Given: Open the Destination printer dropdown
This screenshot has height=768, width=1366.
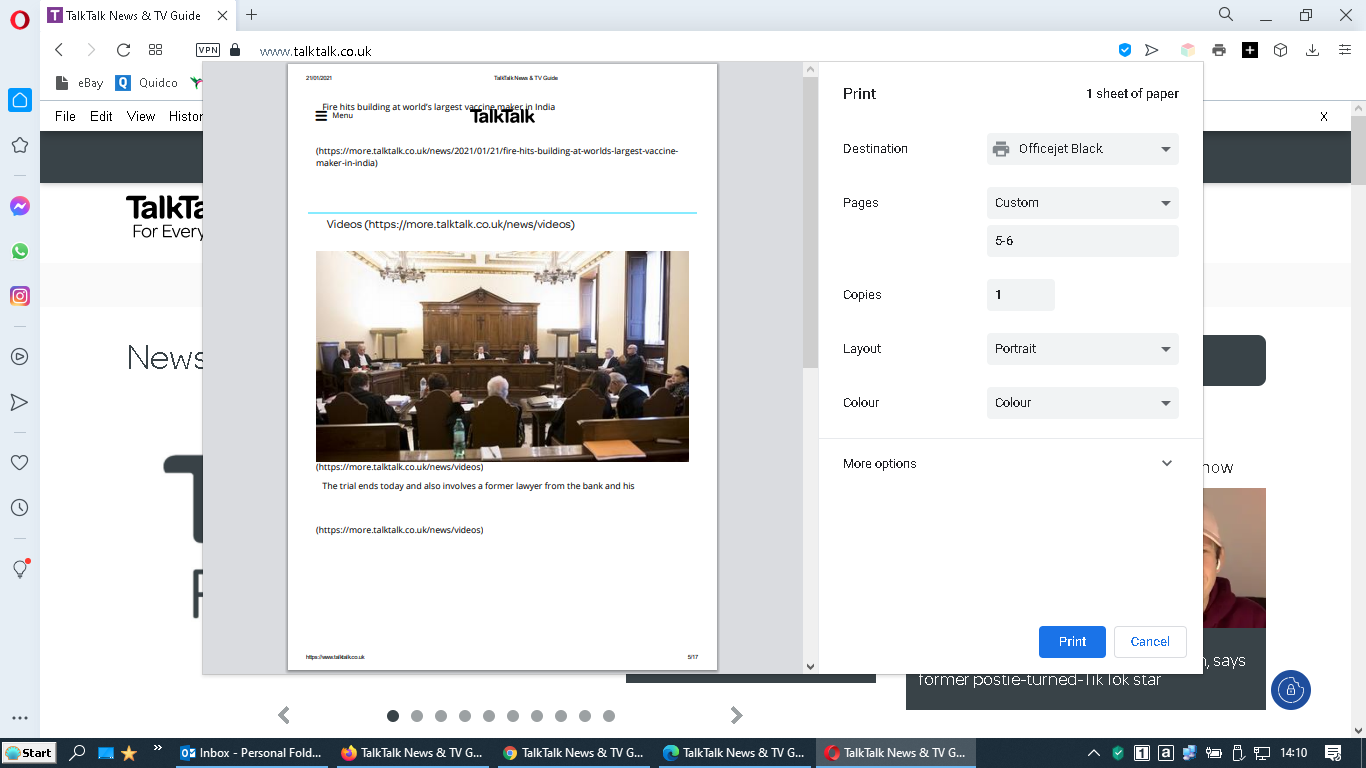Looking at the screenshot, I should pyautogui.click(x=1083, y=149).
